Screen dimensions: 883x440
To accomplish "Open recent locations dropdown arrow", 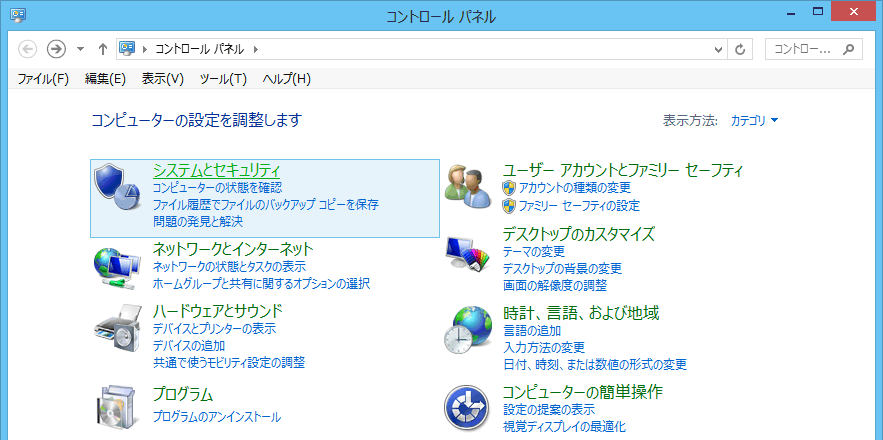I will tap(80, 50).
